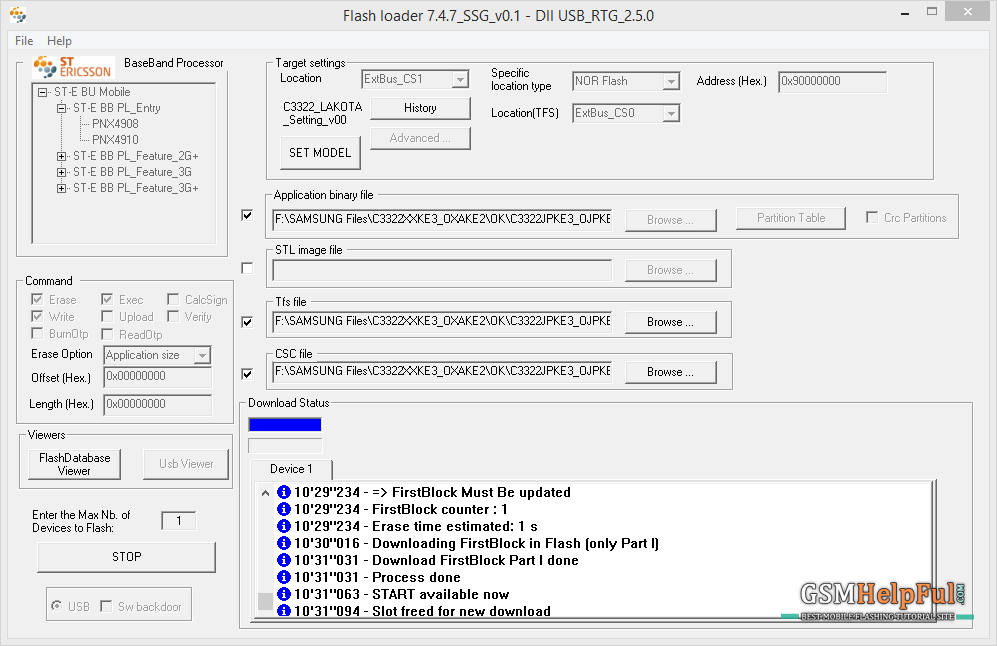Click the Tfs file path field
Screen dimensions: 997x646
coord(442,321)
